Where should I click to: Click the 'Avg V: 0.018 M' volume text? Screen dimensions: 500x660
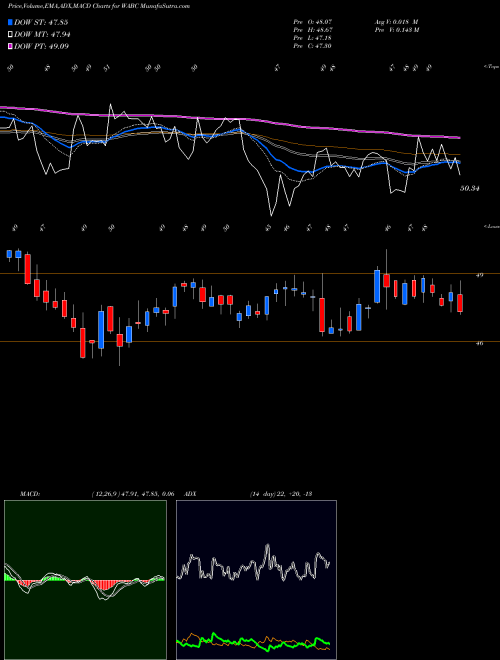[x=396, y=21]
